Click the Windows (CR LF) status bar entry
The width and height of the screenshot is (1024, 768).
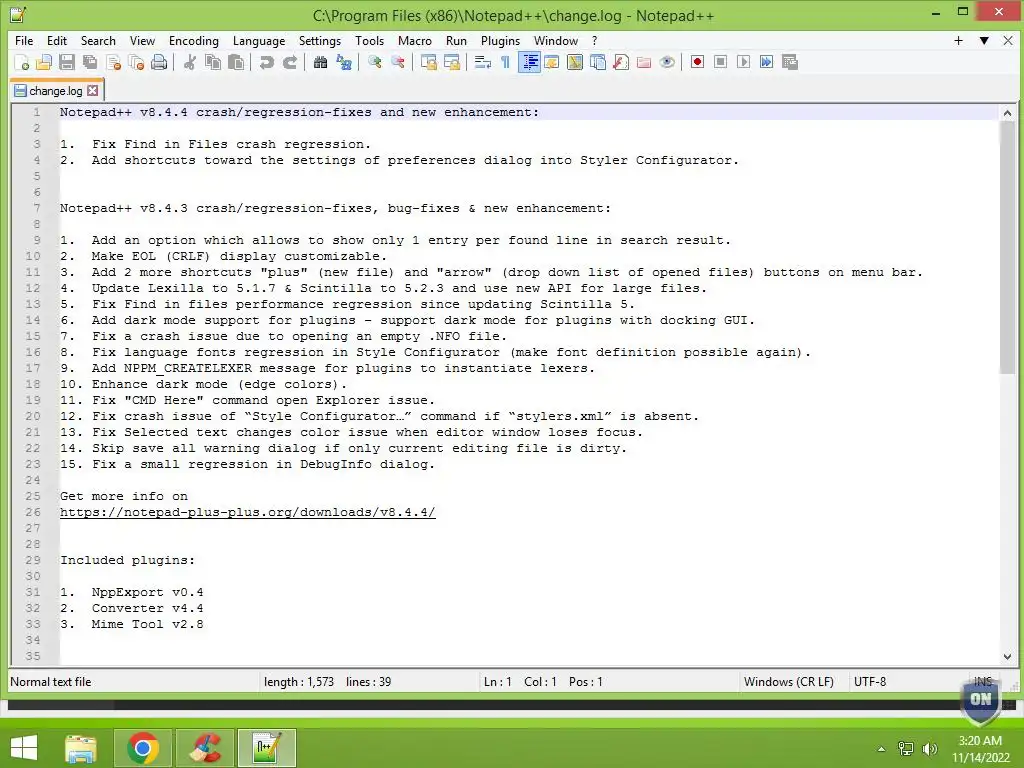pyautogui.click(x=788, y=682)
